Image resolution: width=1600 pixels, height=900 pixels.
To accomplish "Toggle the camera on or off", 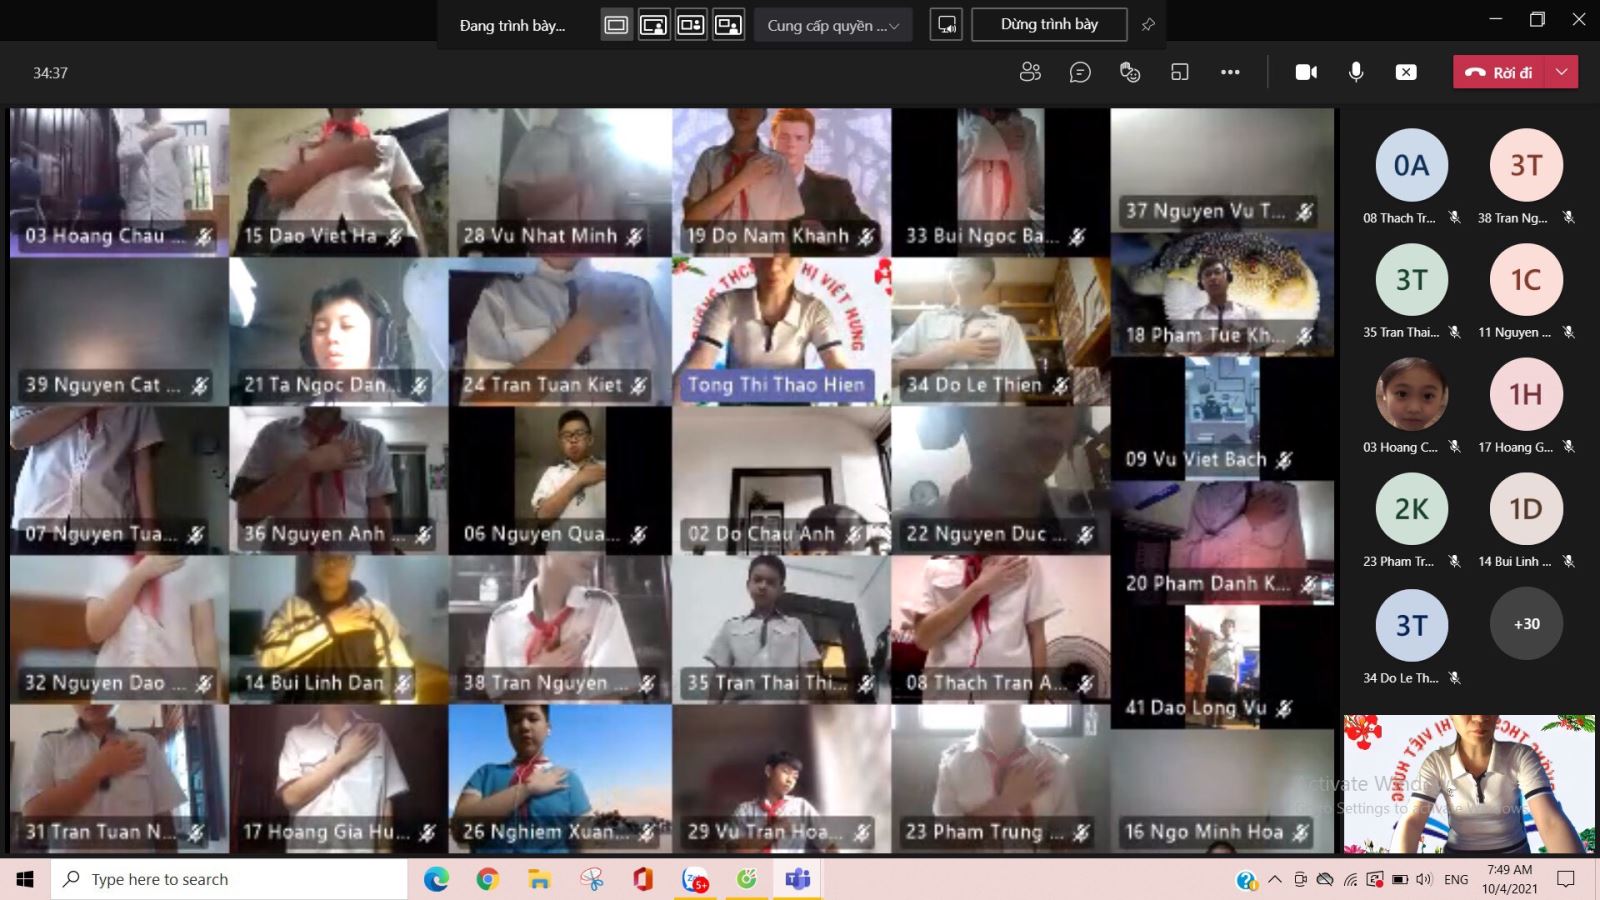I will pos(1306,72).
